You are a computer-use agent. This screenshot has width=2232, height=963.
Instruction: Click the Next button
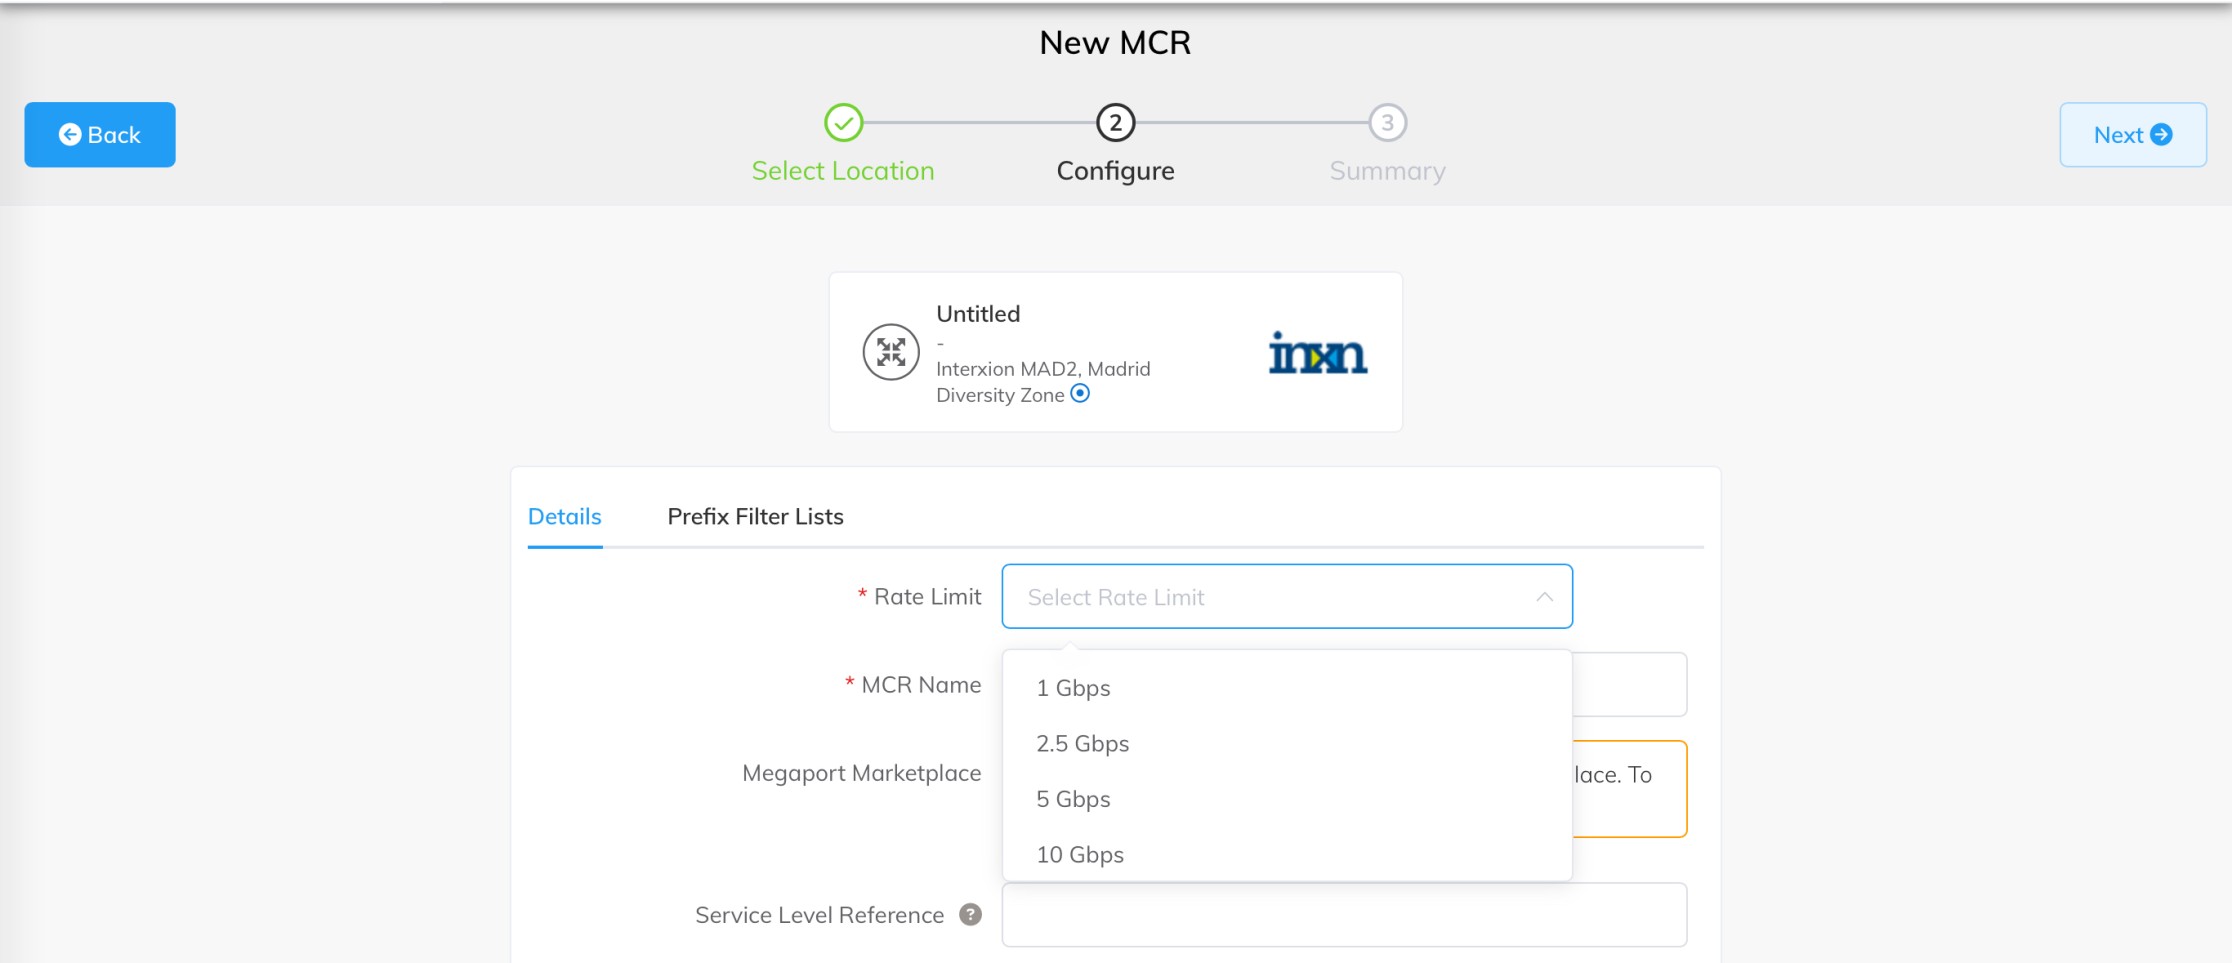[2133, 134]
